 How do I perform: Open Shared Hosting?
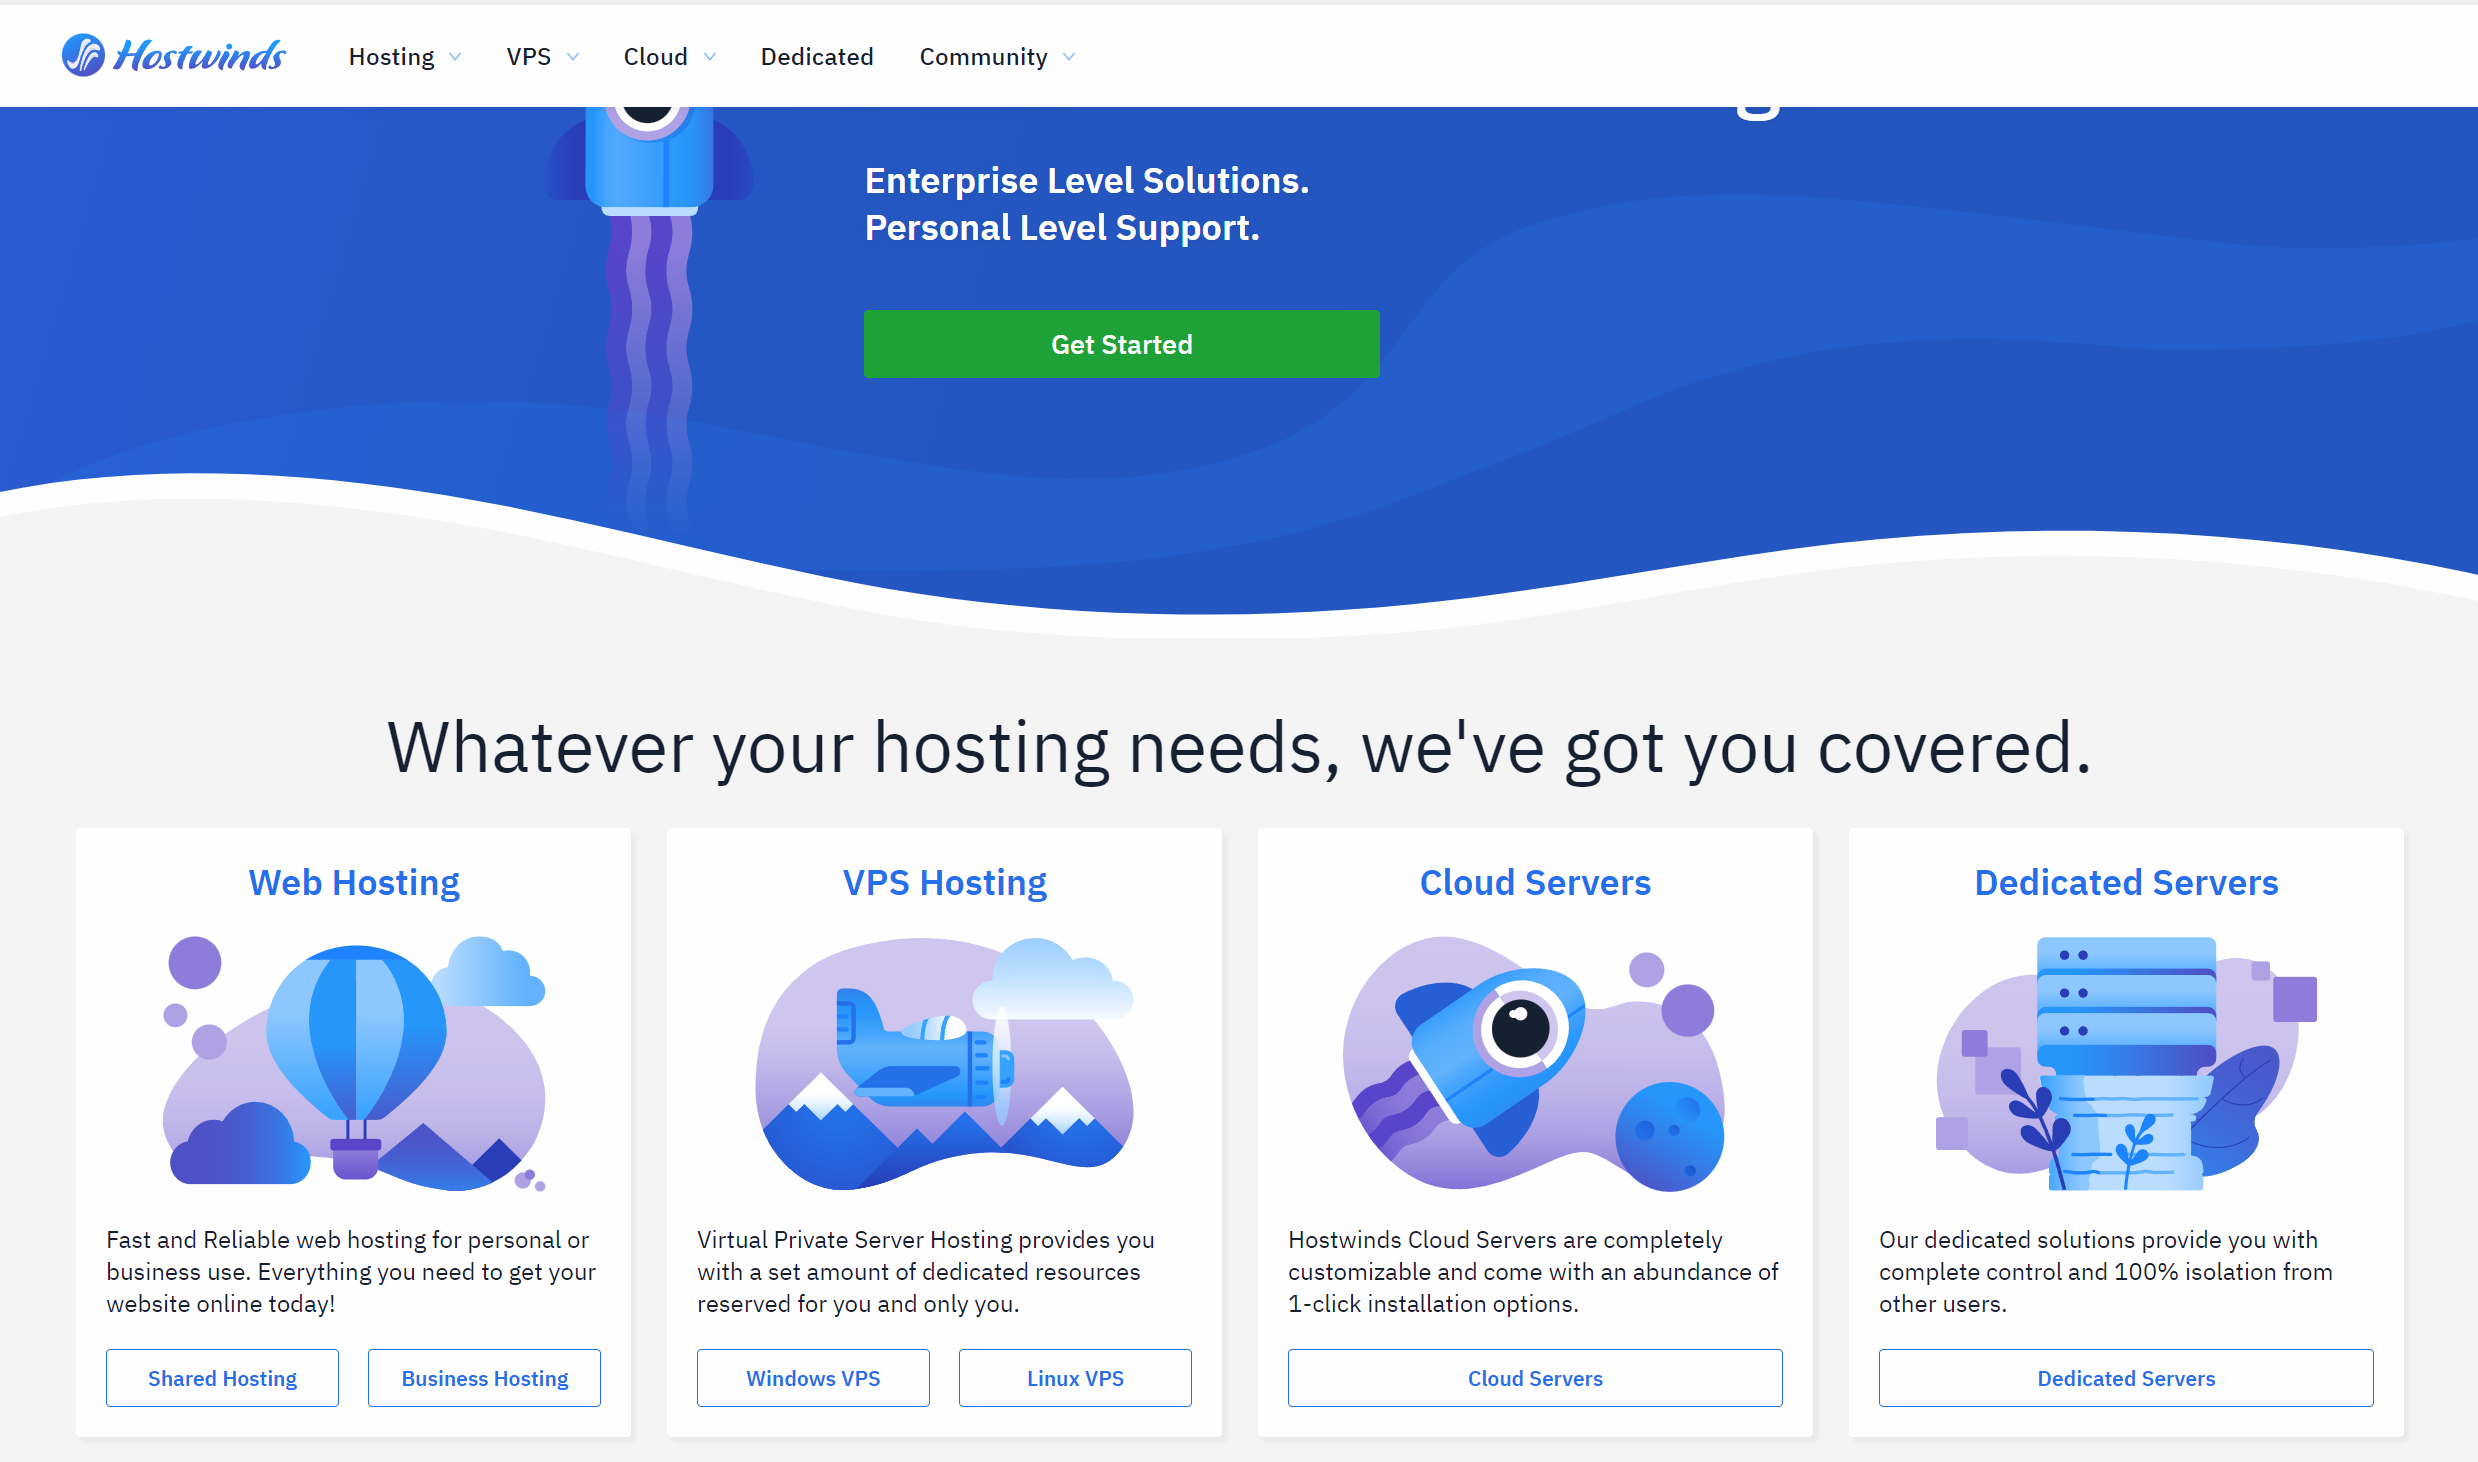(x=222, y=1378)
